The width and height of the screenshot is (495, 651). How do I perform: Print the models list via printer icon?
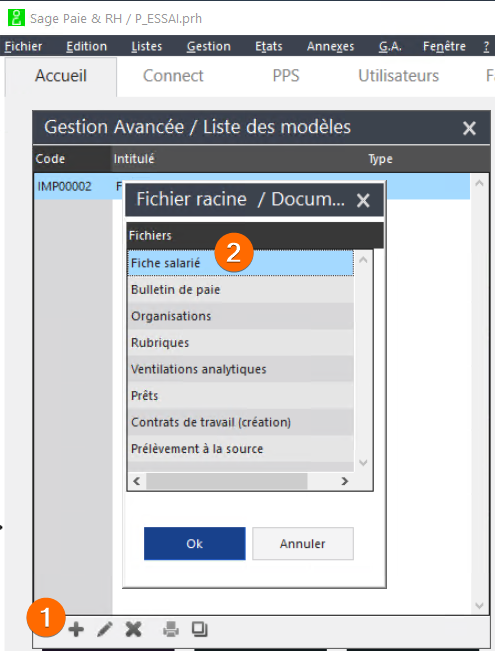click(171, 629)
